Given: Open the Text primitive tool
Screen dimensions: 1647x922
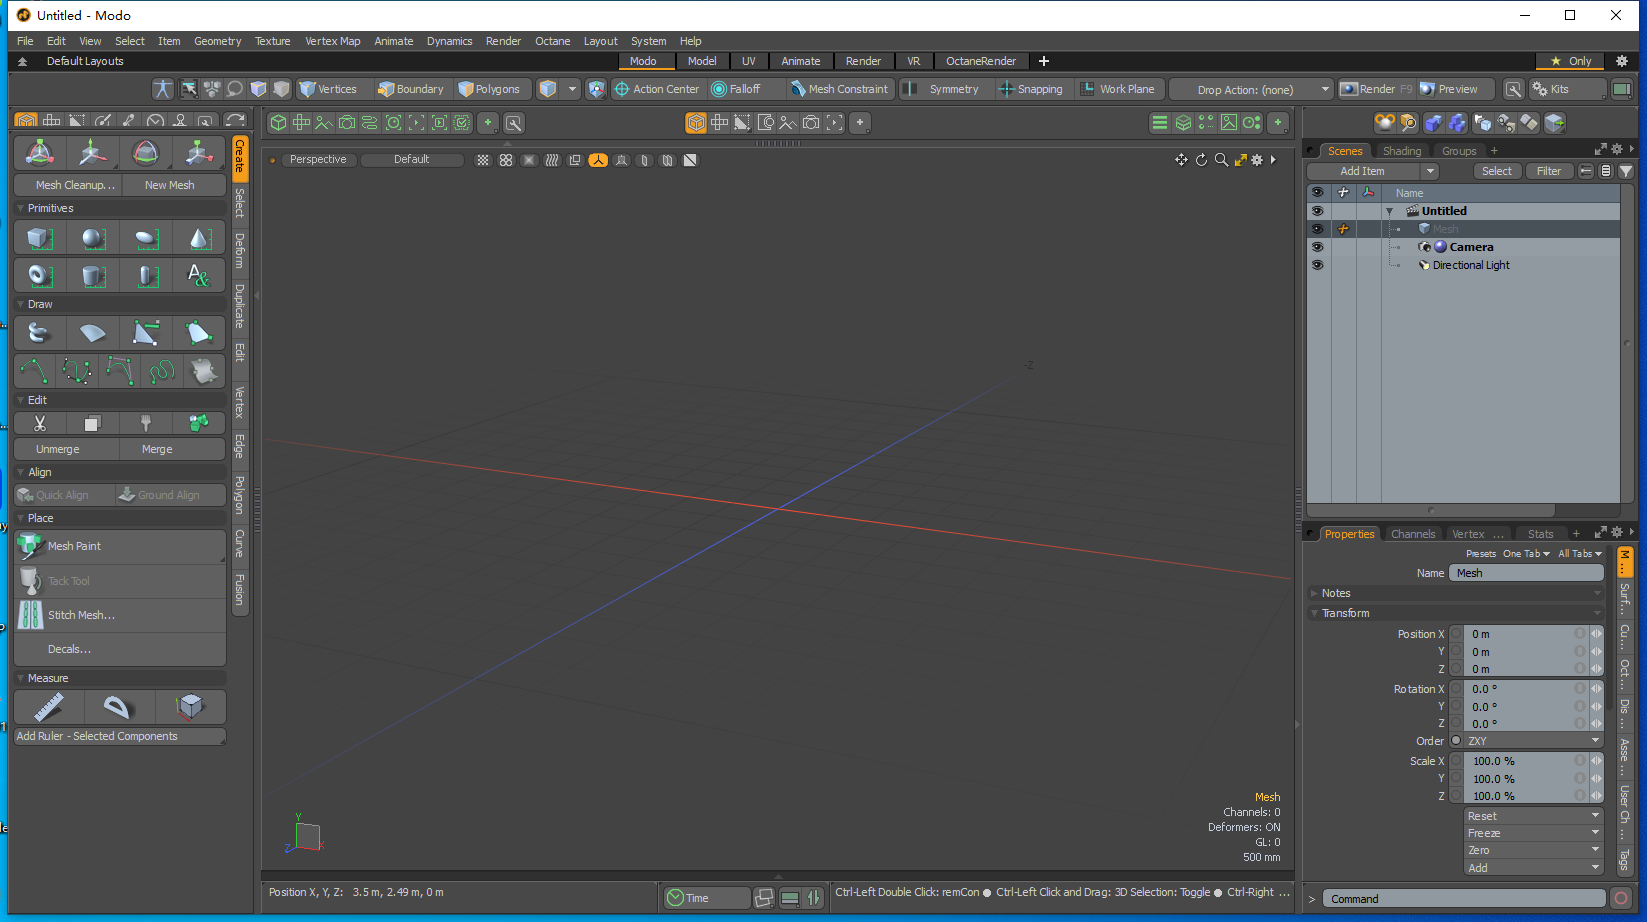Looking at the screenshot, I should [198, 275].
